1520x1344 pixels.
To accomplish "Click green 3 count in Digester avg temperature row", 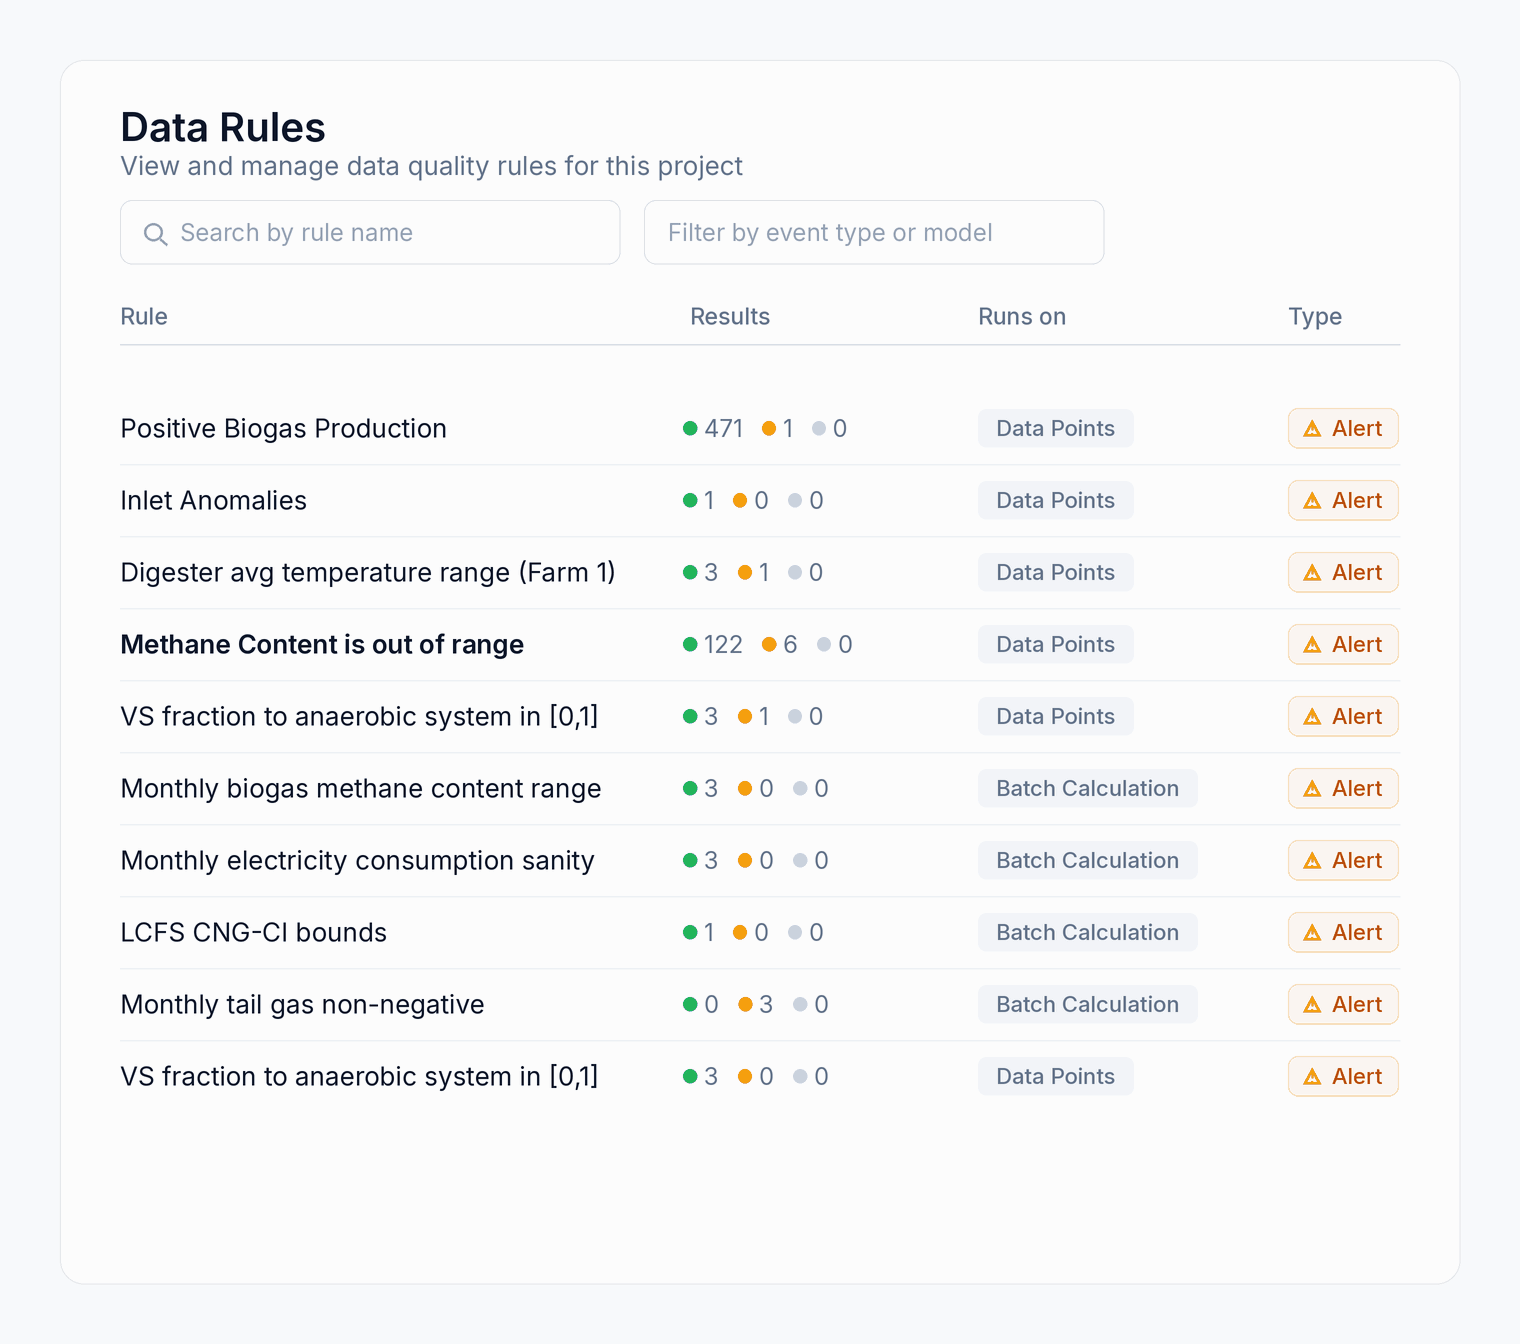I will click(x=701, y=572).
